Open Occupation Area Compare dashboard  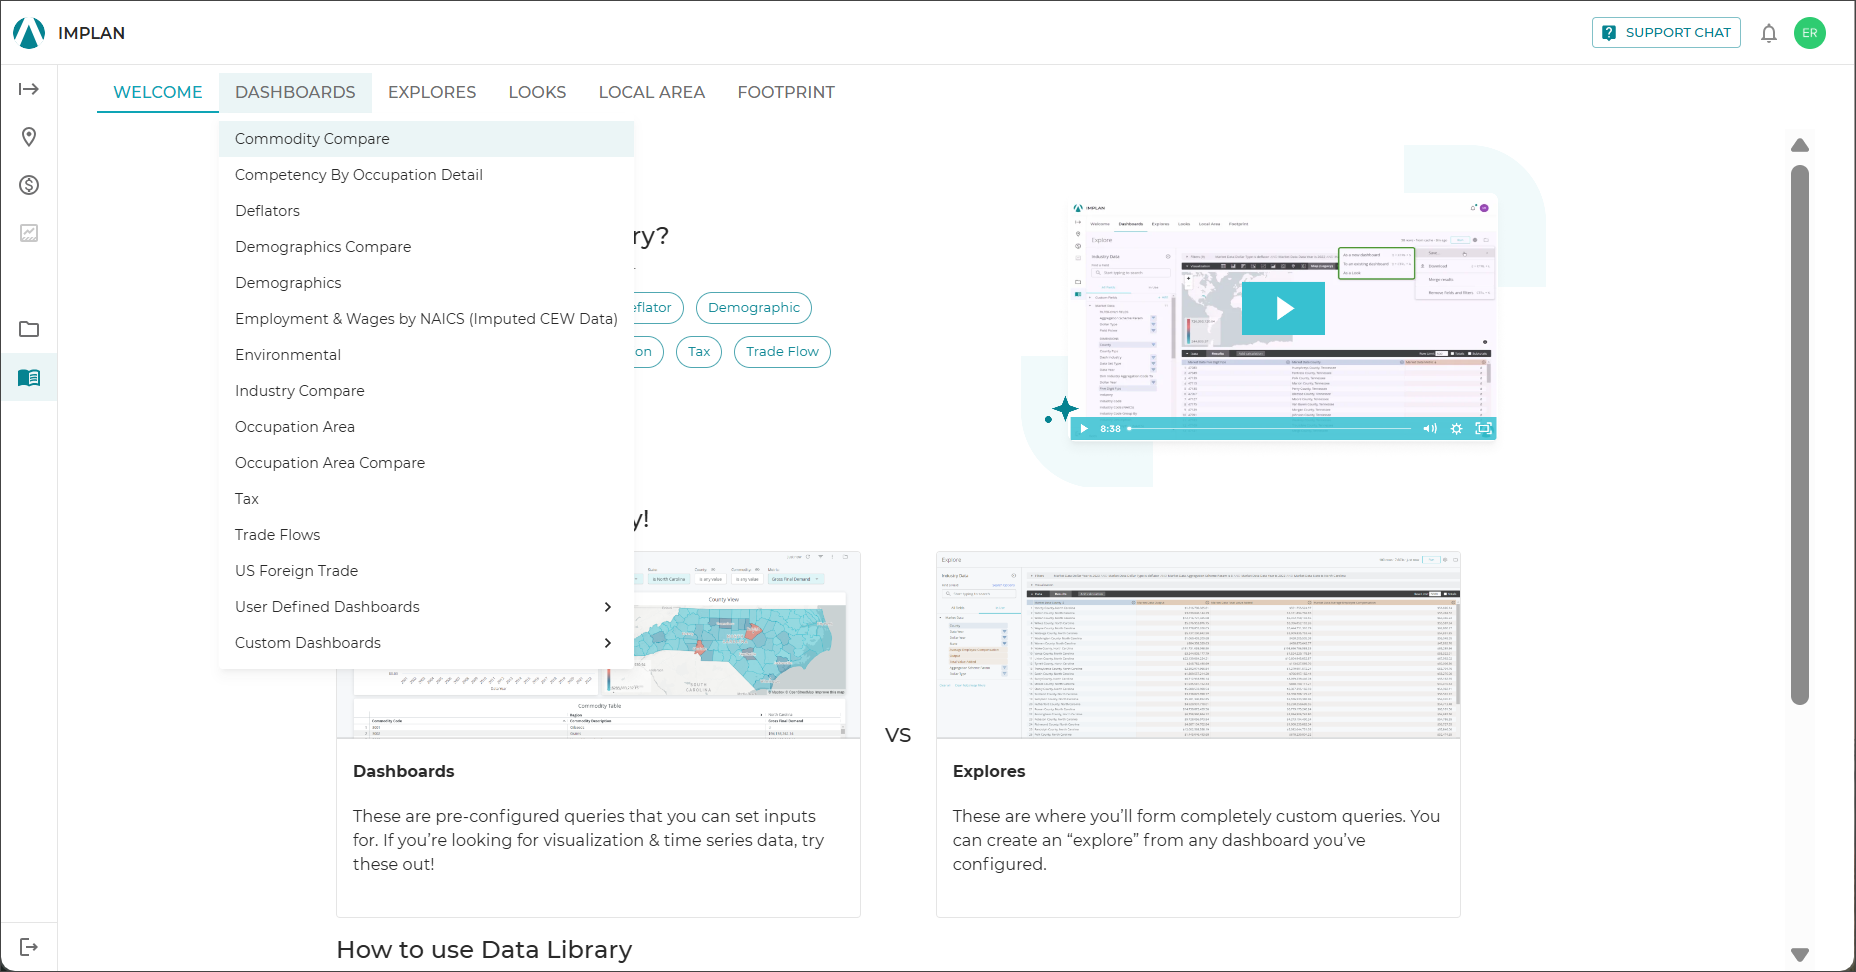click(x=426, y=463)
